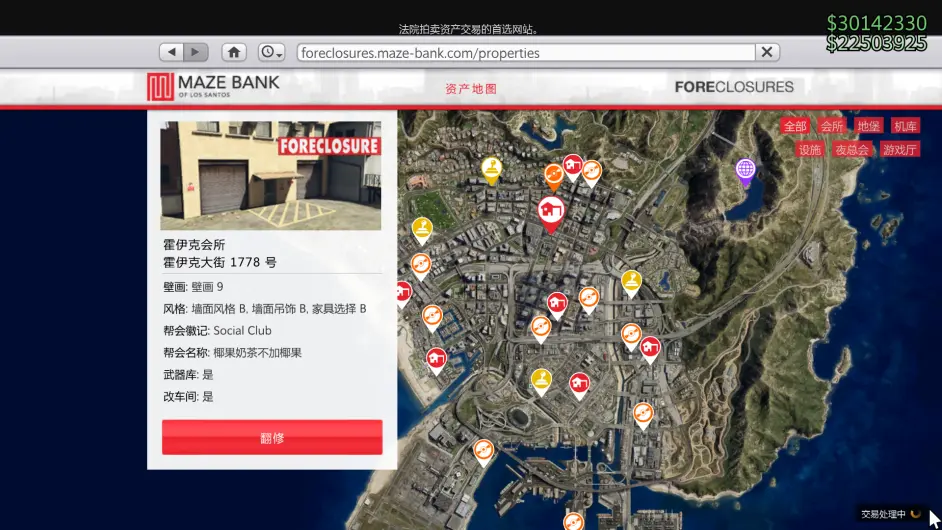Filter the map by 机库
Screen dimensions: 942x530
(905, 126)
